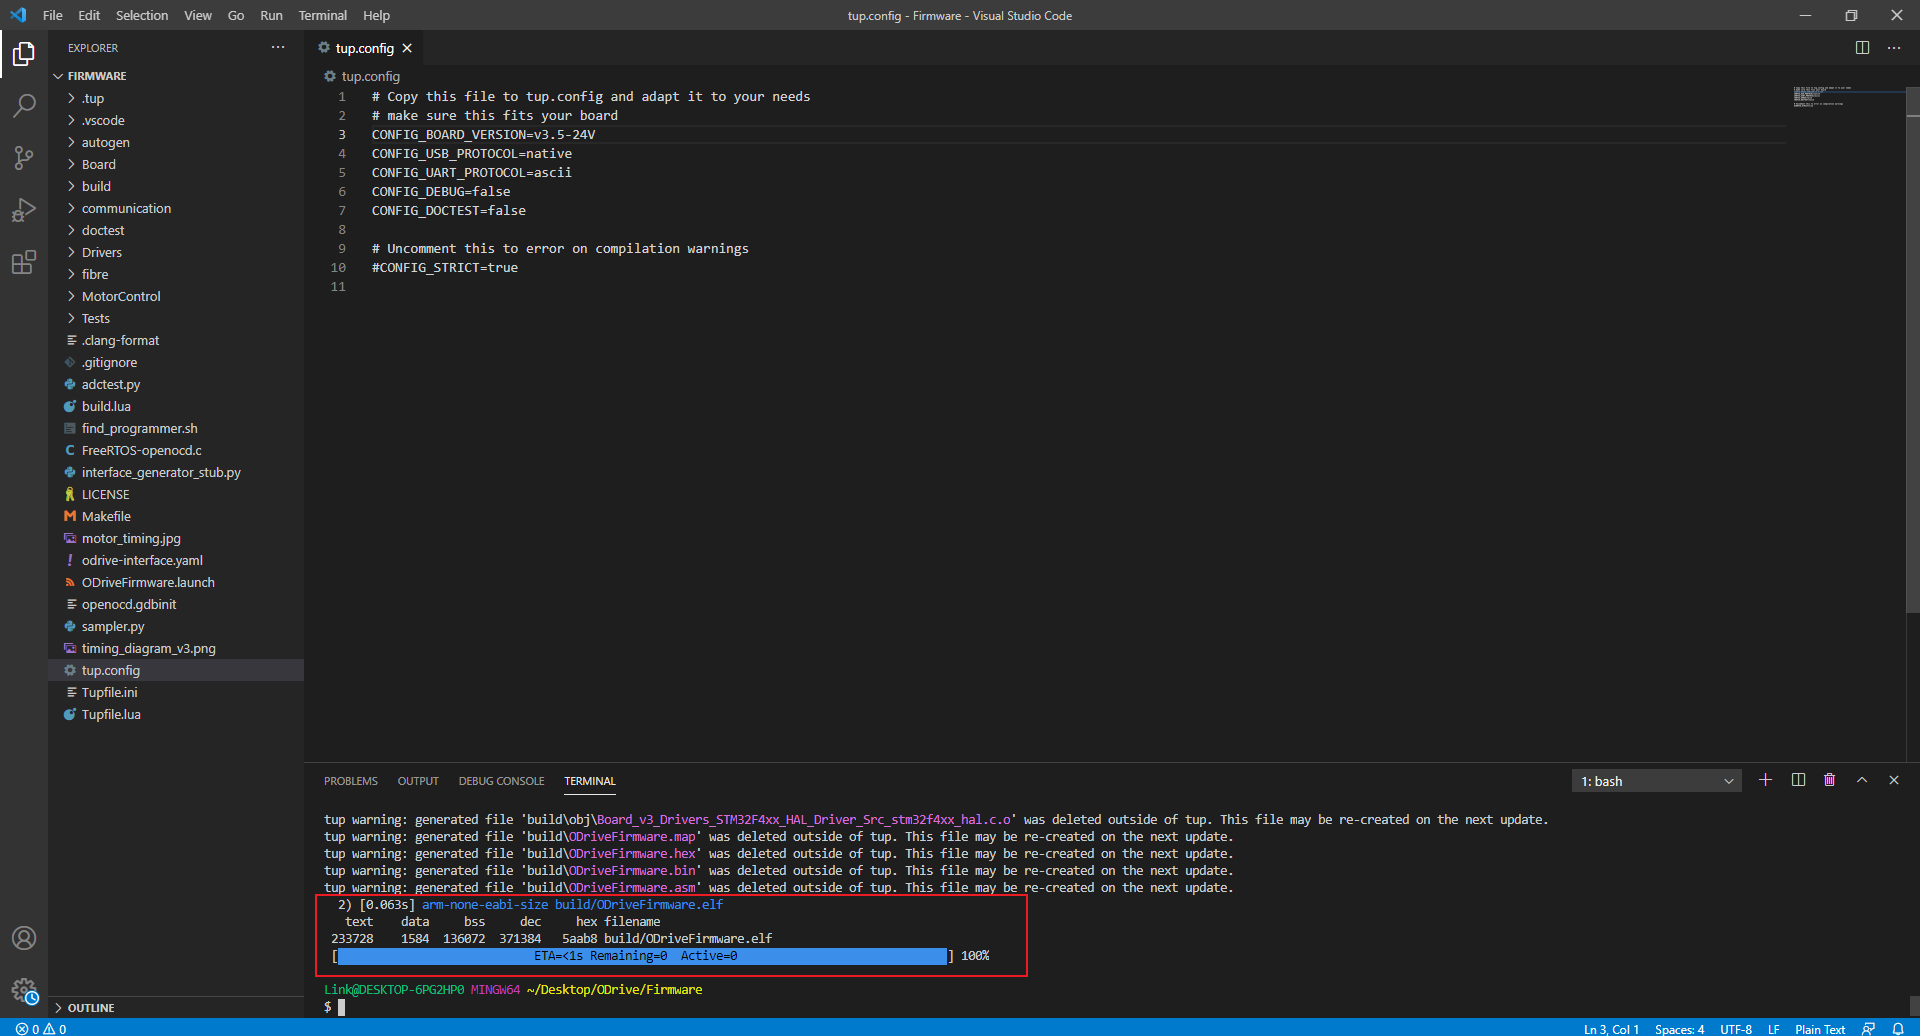Change indentation via Spaces: 4
The height and width of the screenshot is (1036, 1920).
pyautogui.click(x=1679, y=1028)
